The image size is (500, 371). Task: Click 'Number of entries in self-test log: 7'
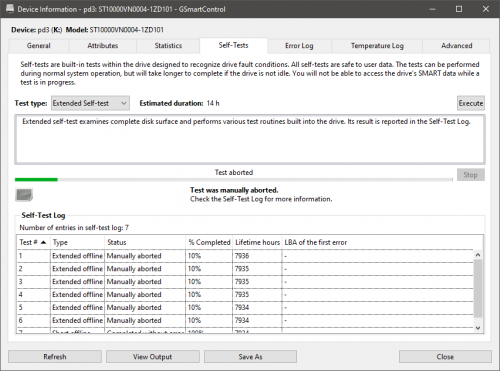(74, 228)
